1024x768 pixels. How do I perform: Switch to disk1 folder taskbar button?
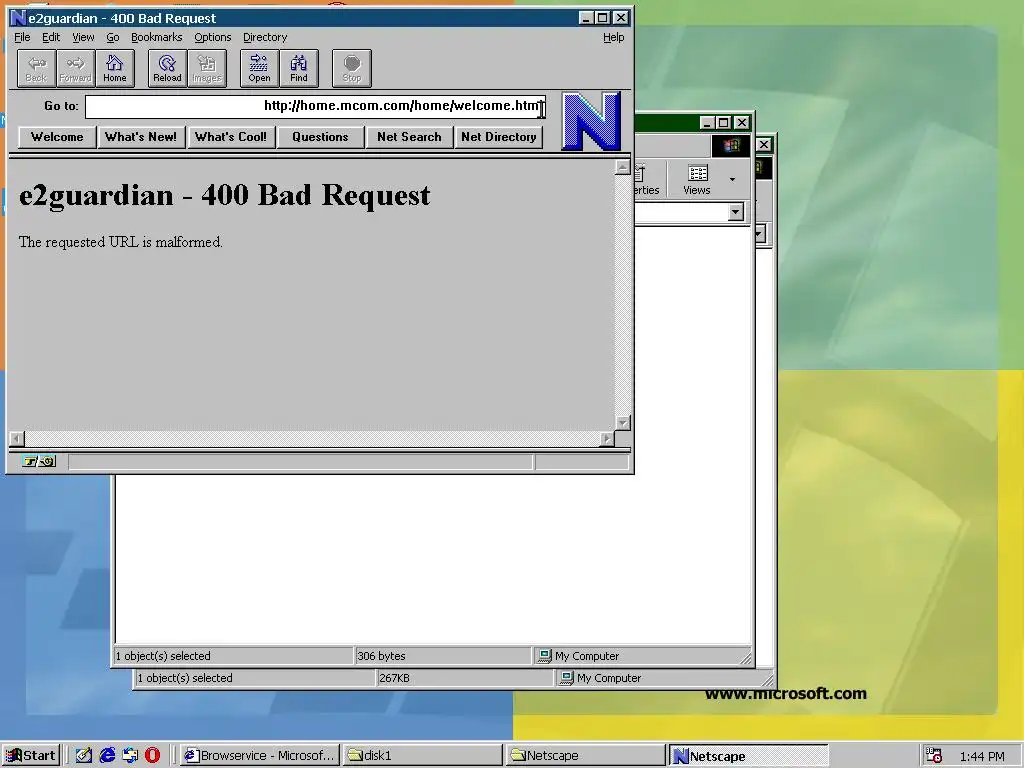(423, 756)
